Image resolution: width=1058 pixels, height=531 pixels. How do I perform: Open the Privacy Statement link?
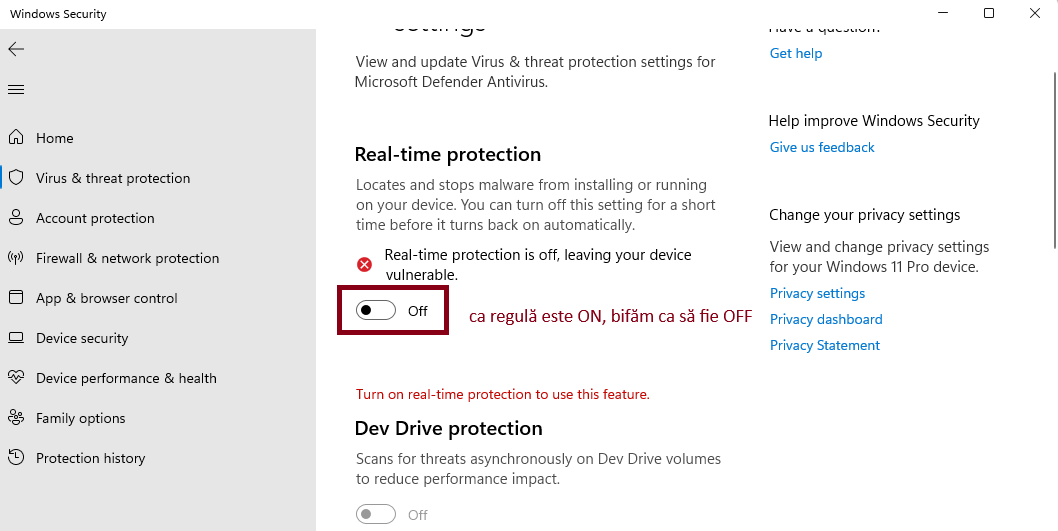coord(825,345)
